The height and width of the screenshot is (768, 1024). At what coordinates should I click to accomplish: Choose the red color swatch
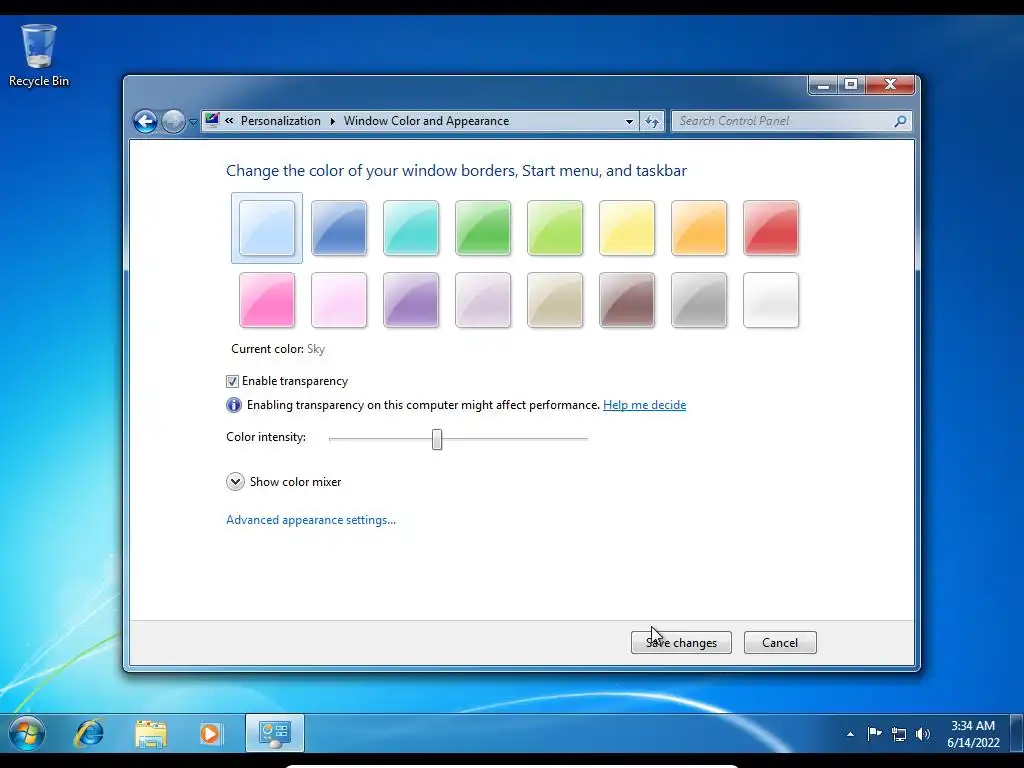pyautogui.click(x=771, y=228)
